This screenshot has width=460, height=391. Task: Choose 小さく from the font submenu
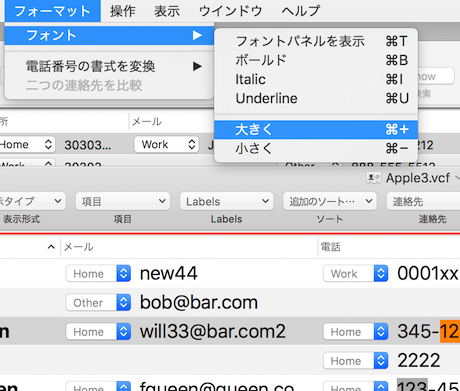point(316,148)
